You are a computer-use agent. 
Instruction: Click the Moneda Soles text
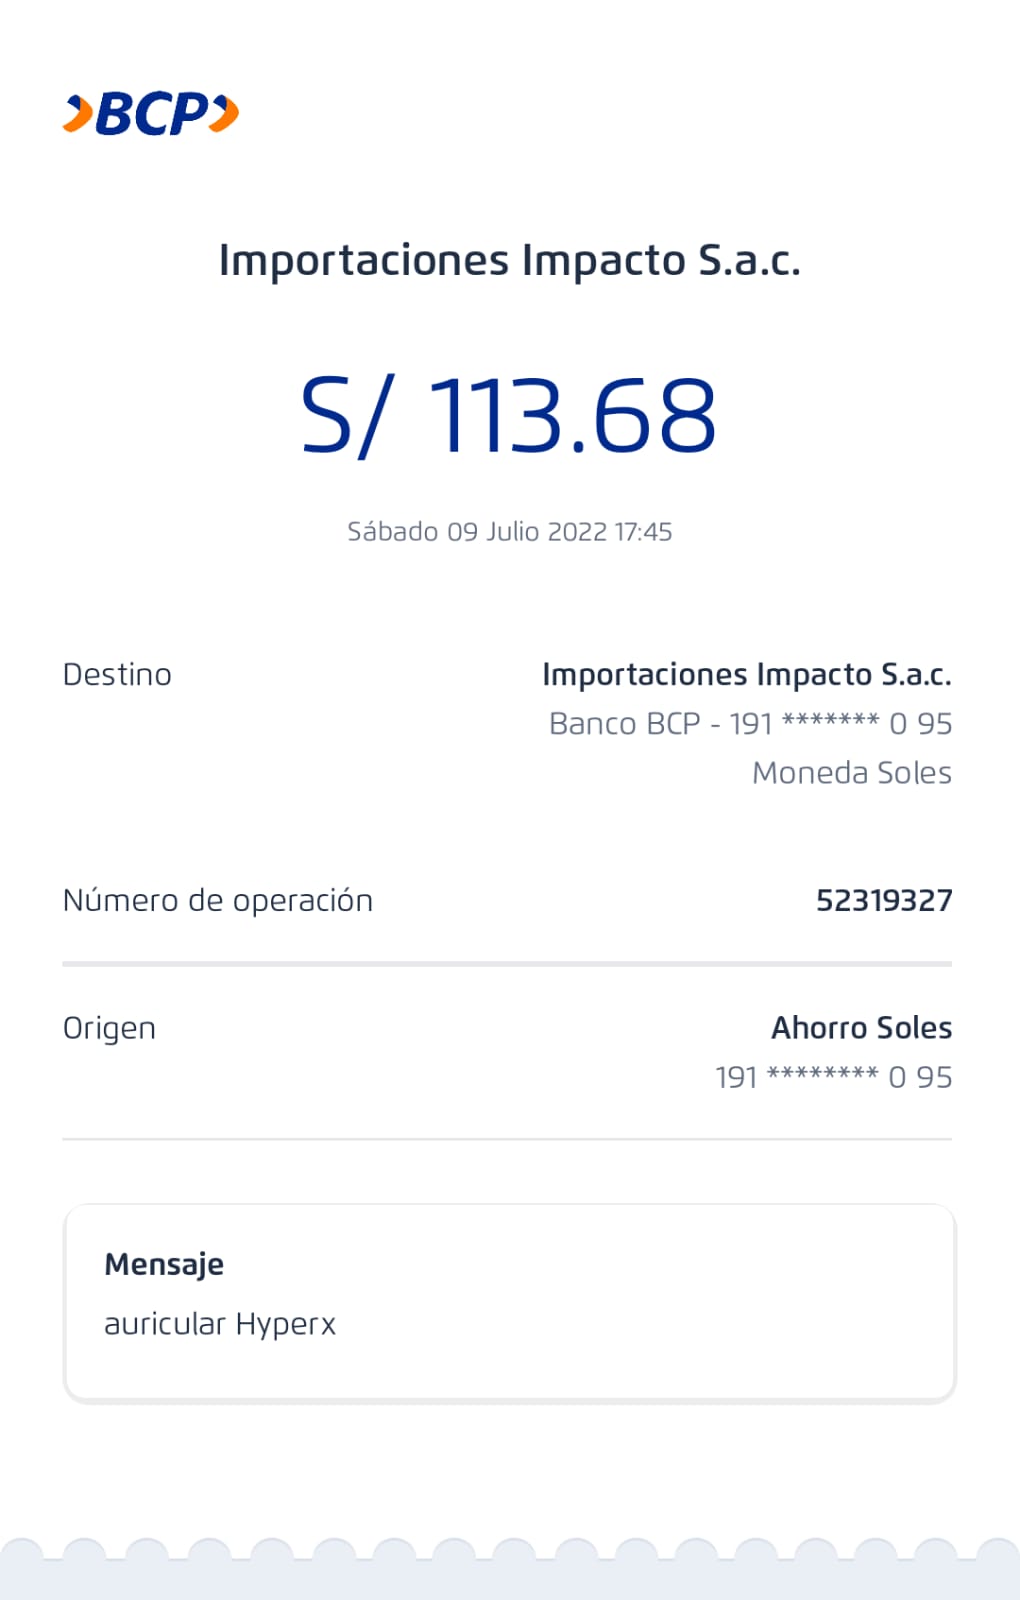coord(851,773)
